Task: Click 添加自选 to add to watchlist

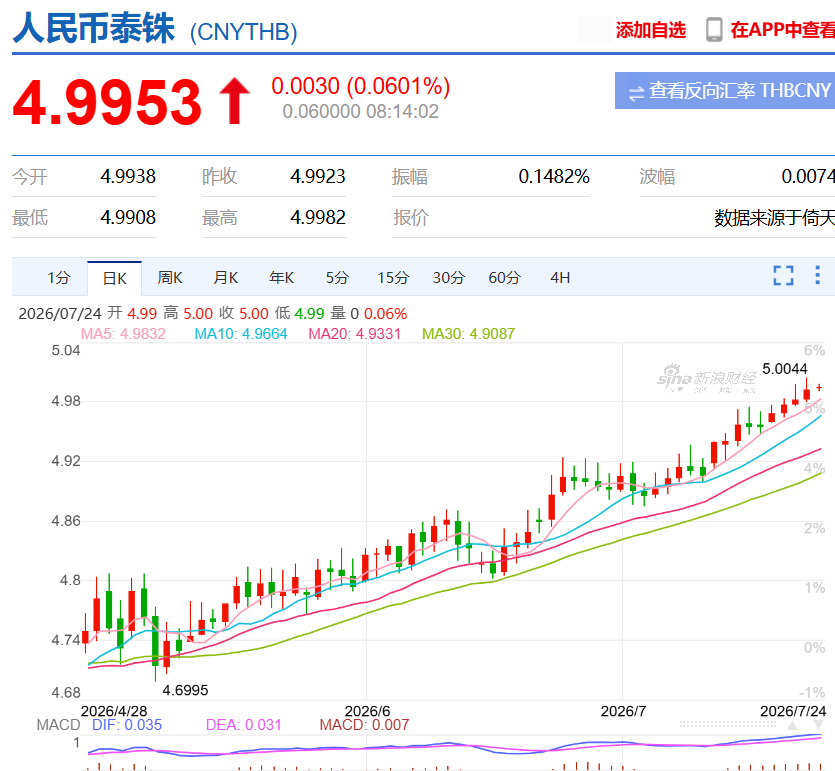Action: coord(651,30)
